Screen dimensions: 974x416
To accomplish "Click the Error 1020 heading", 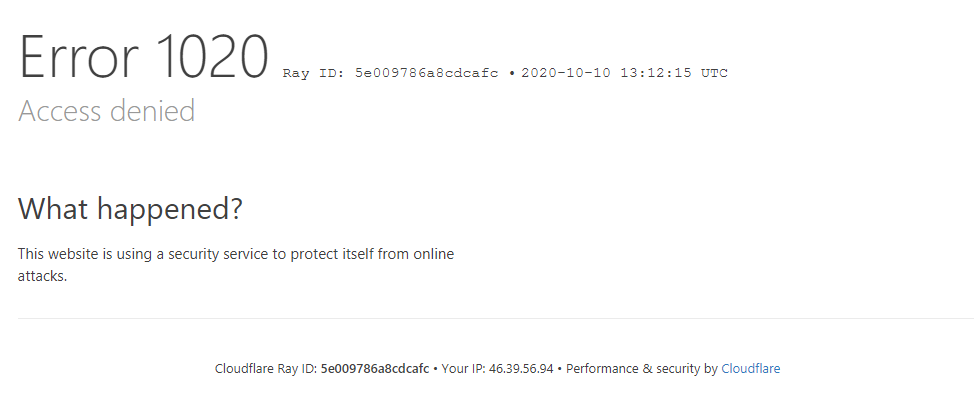I will point(143,57).
